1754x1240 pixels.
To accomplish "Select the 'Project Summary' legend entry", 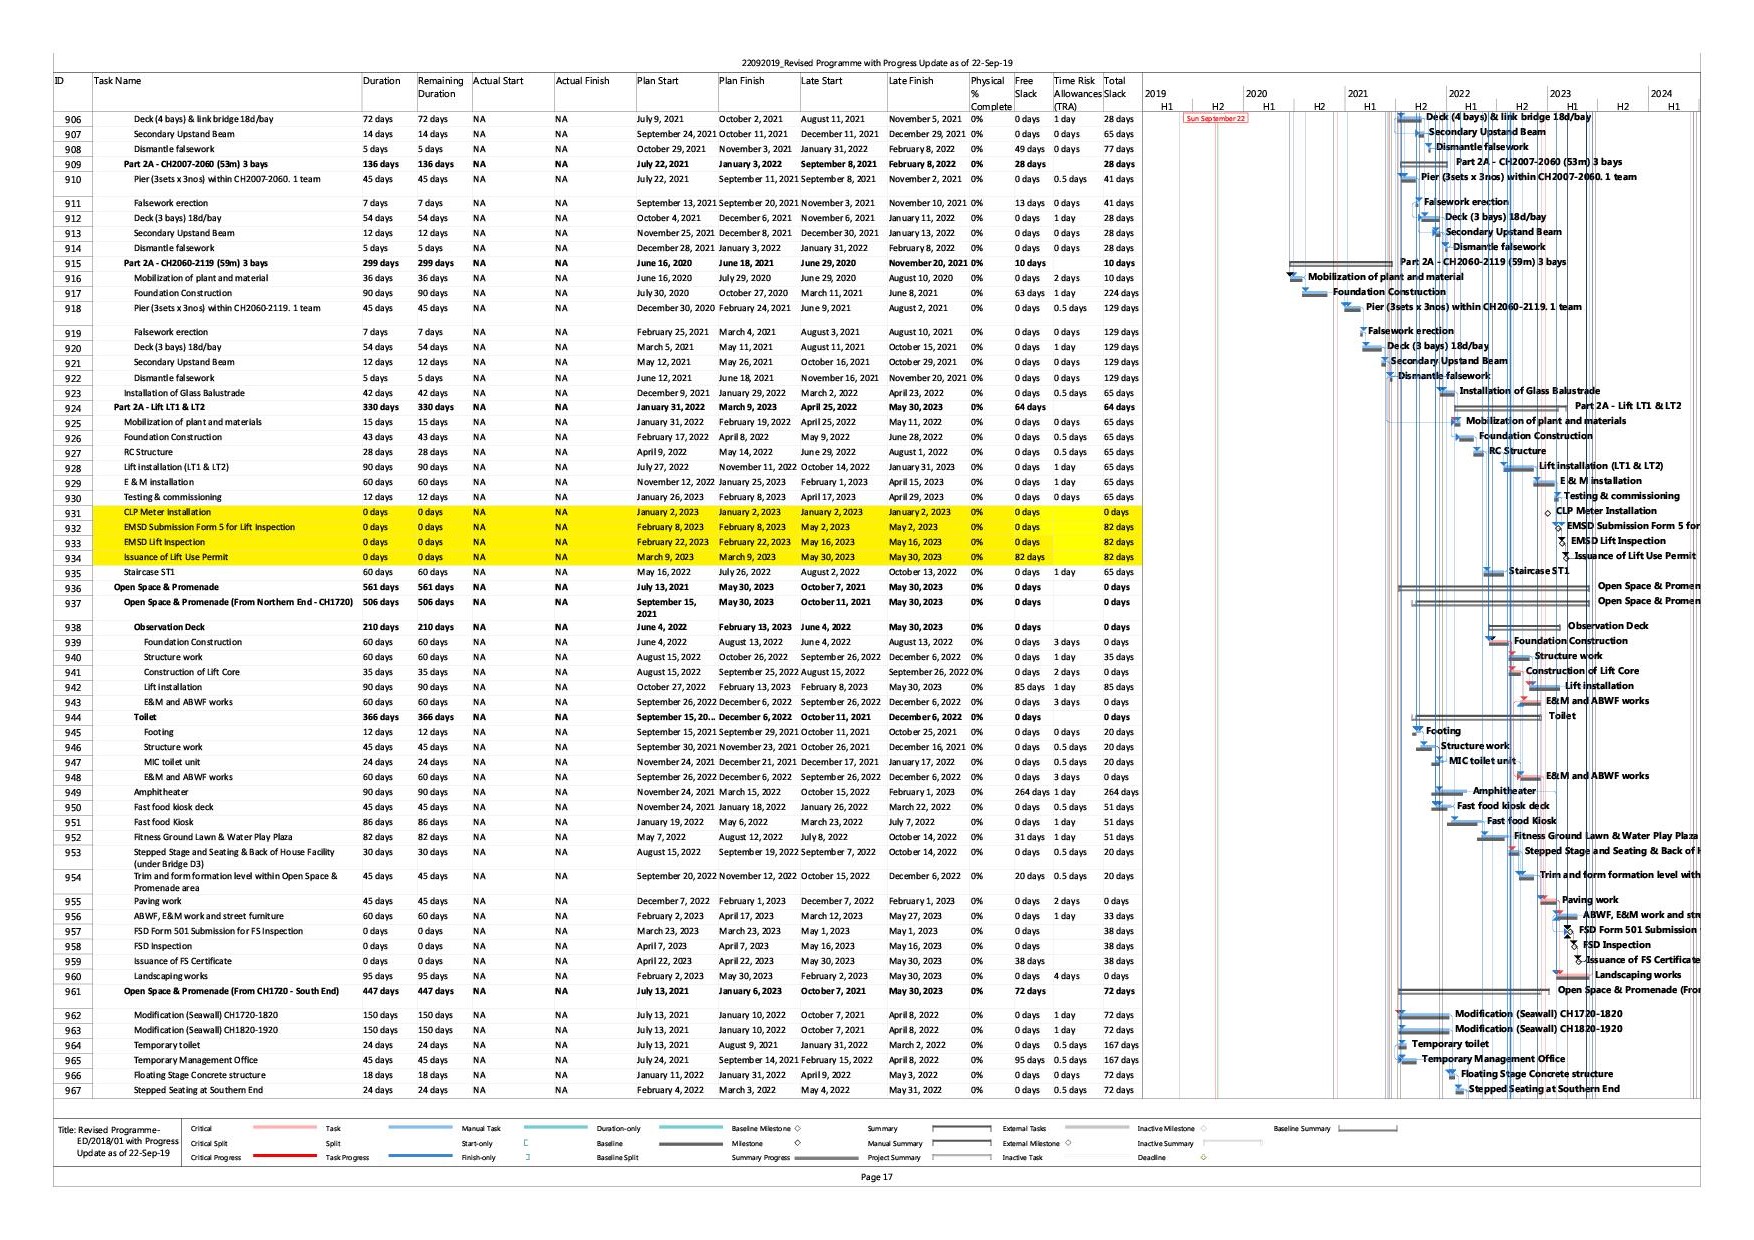I will coord(893,1158).
